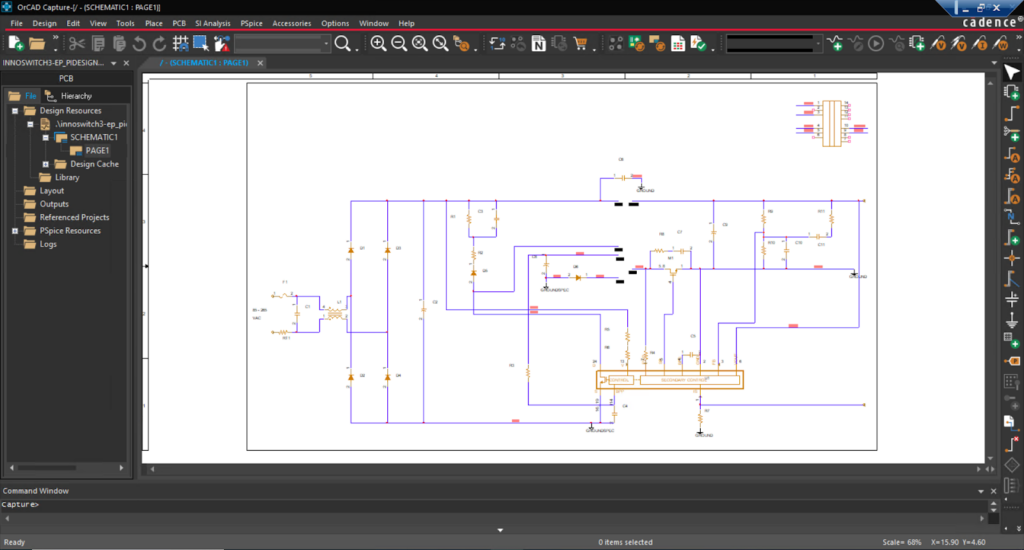Image resolution: width=1024 pixels, height=550 pixels.
Task: Zoom in on the schematic
Action: click(x=378, y=44)
